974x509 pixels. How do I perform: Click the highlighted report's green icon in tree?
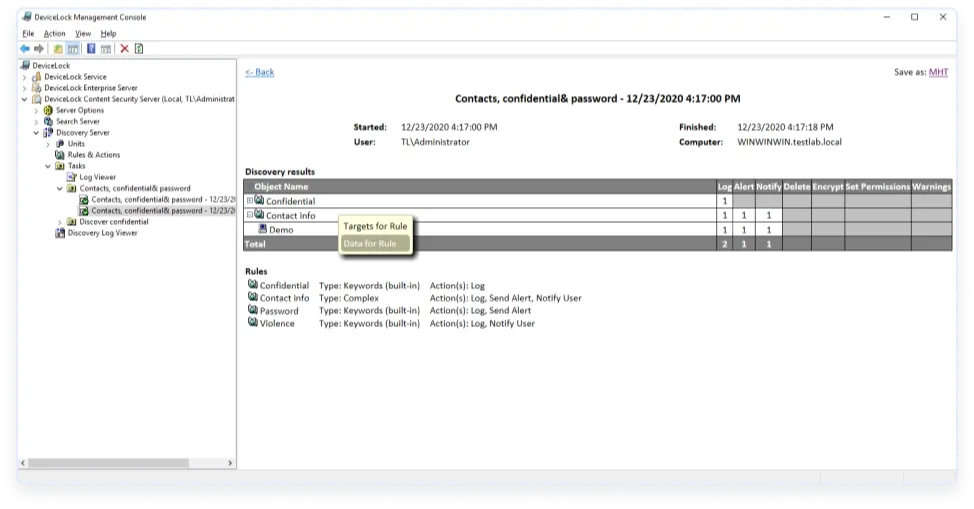[x=84, y=211]
